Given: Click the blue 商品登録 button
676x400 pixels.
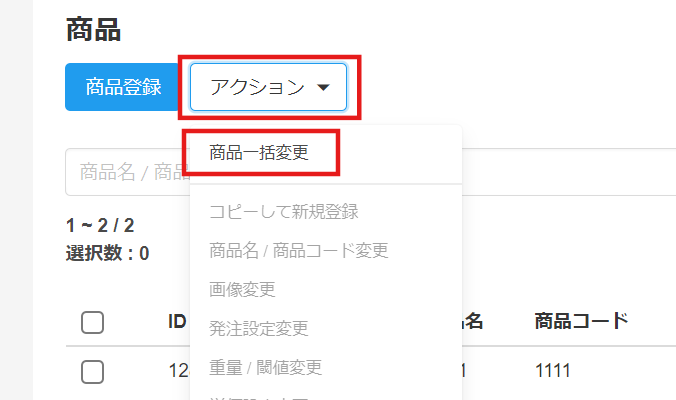Looking at the screenshot, I should tap(123, 87).
